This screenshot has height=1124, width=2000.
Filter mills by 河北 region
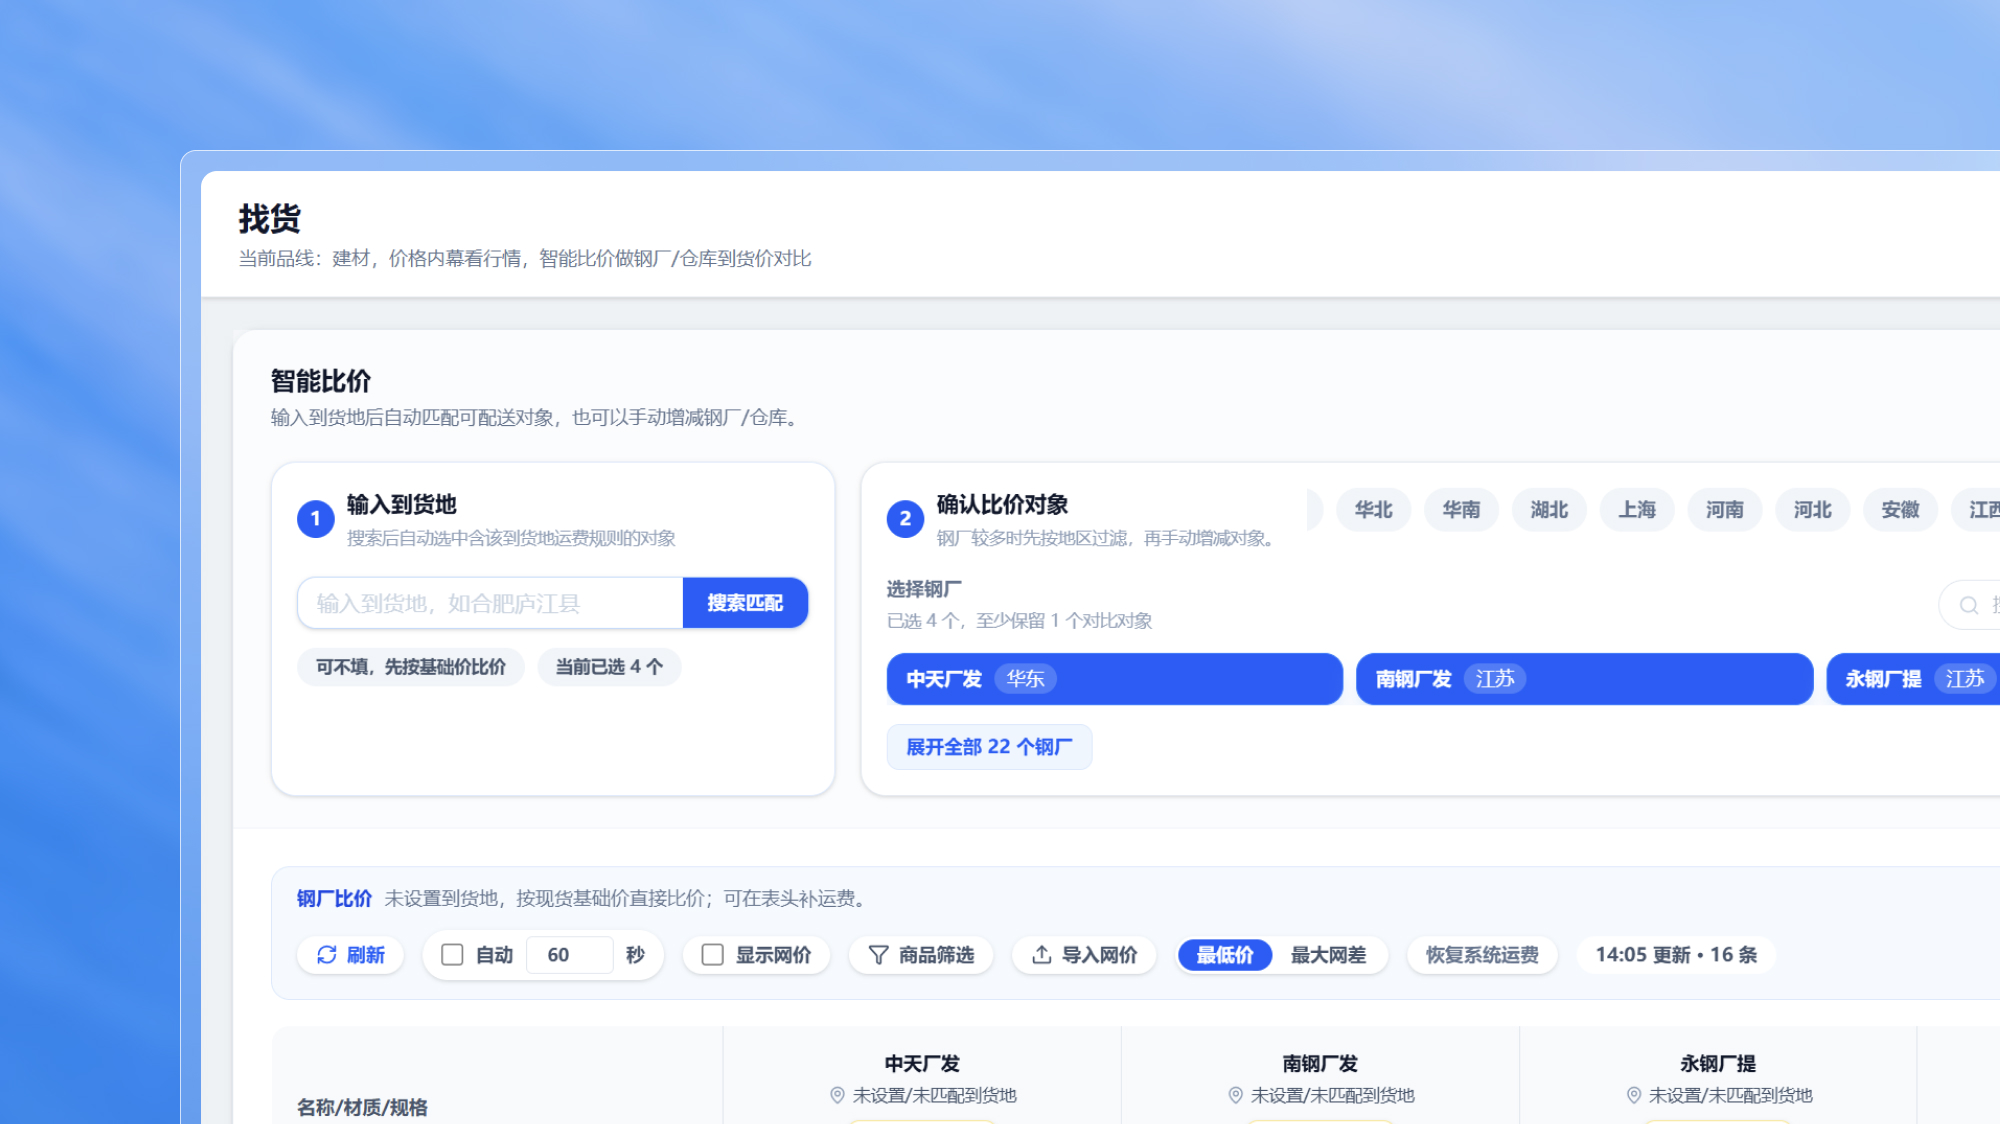tap(1812, 510)
